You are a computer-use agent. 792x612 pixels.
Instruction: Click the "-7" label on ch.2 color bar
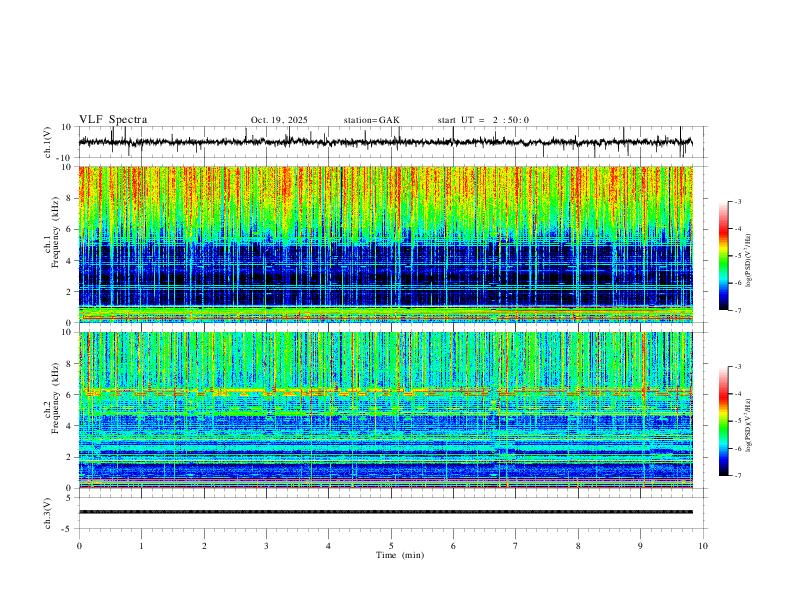pos(737,475)
